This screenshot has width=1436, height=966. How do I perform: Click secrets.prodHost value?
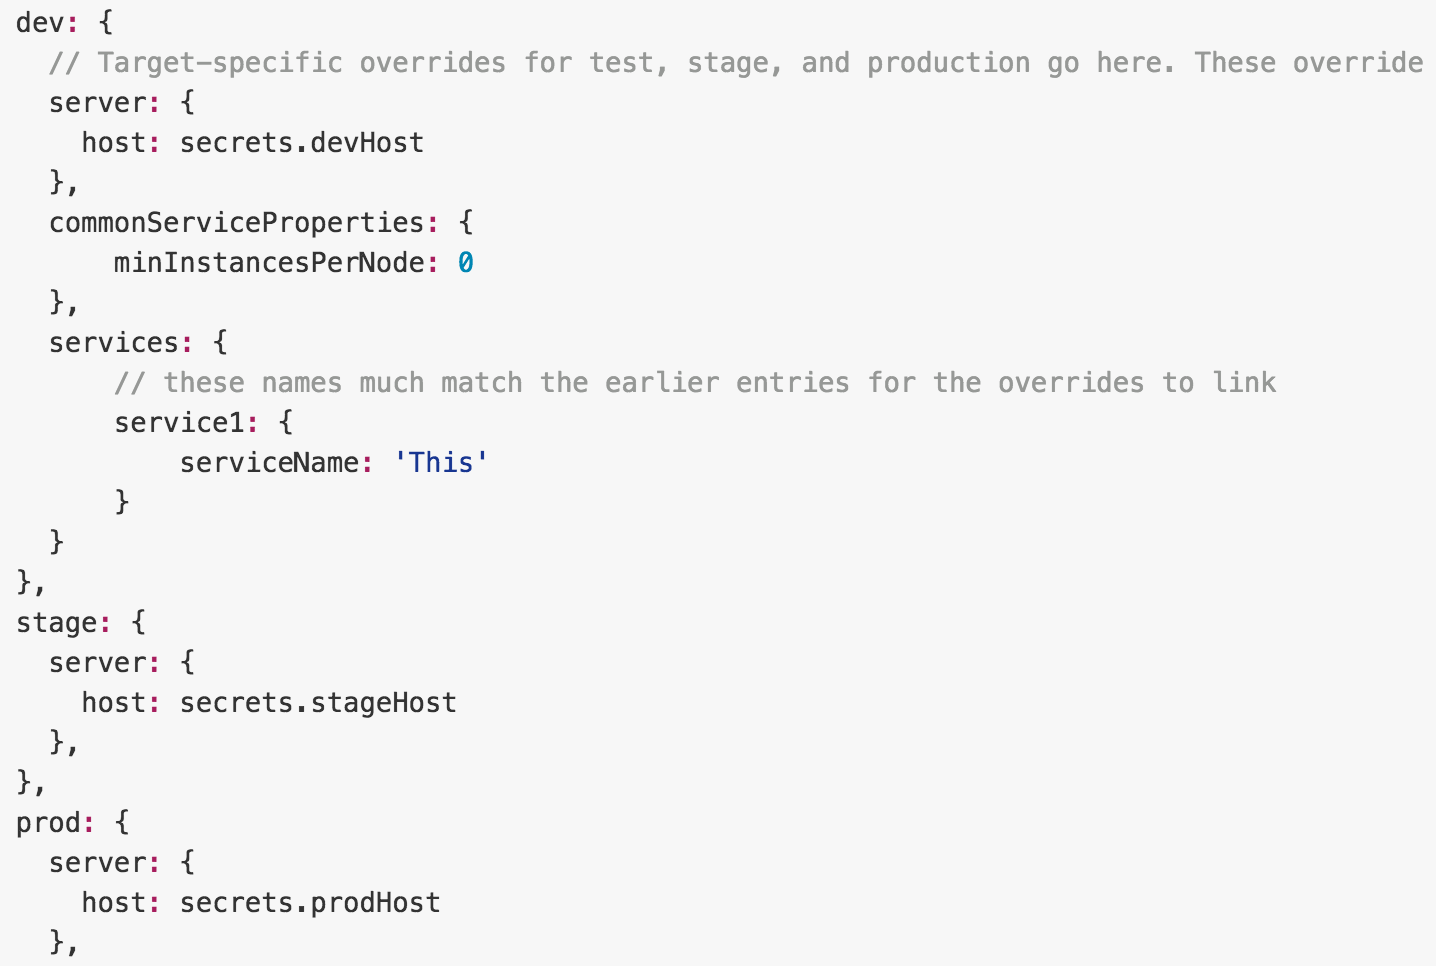[x=310, y=903]
